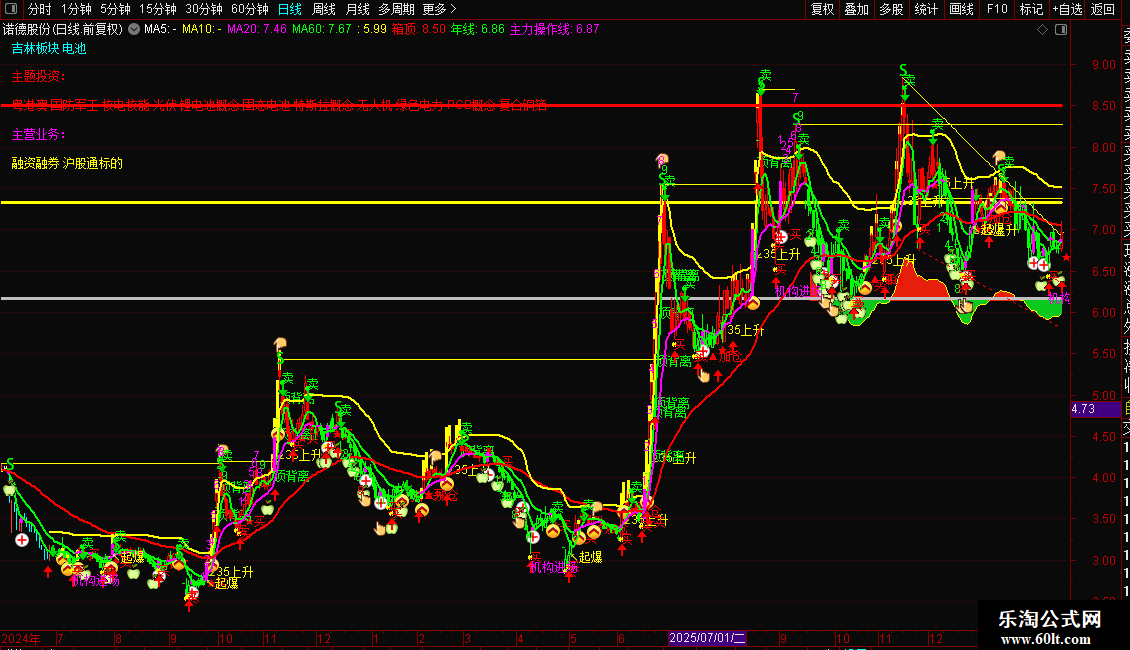Screen dimensions: 1130x650
Task: Select the 日线 daily tab
Action: click(x=290, y=9)
